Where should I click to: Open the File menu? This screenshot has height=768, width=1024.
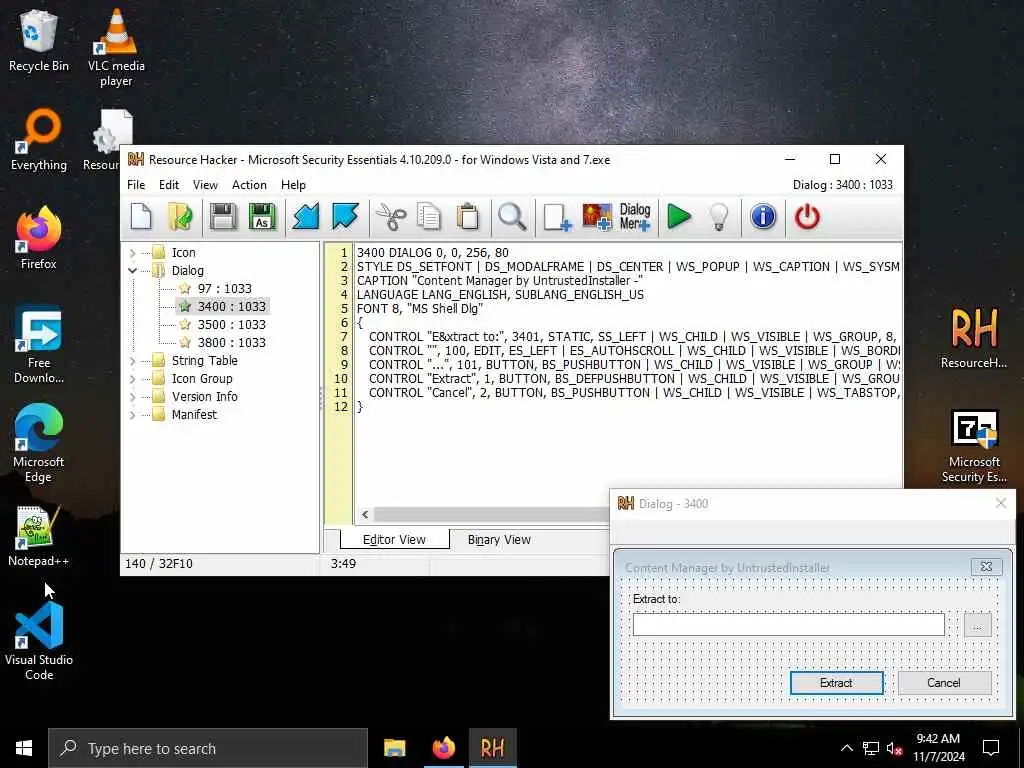pyautogui.click(x=136, y=185)
